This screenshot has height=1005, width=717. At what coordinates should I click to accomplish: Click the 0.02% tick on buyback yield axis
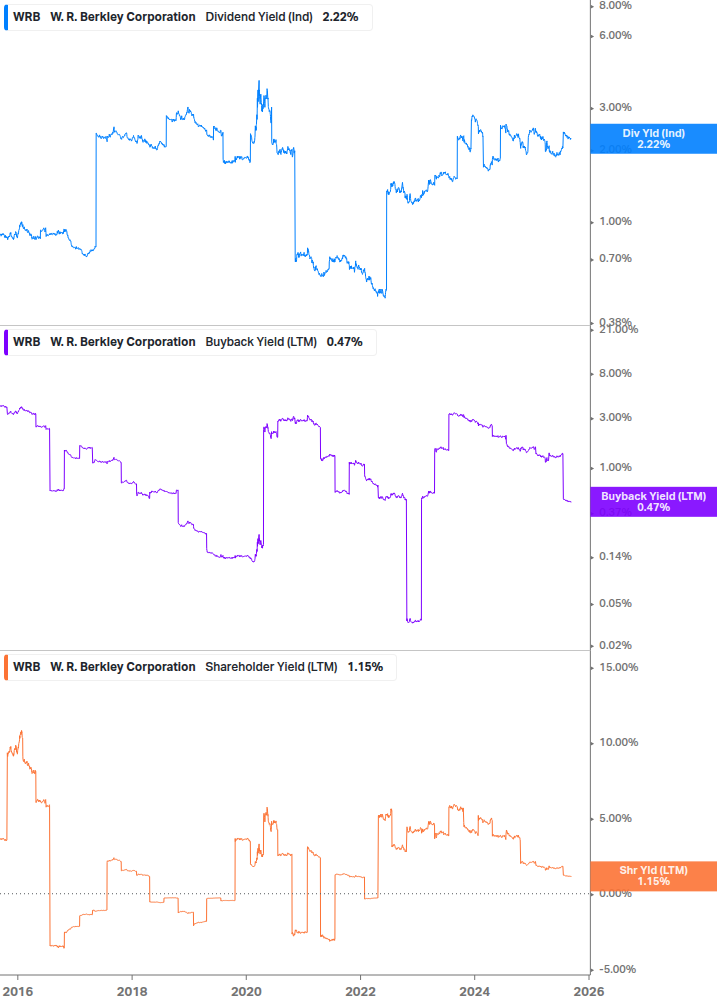point(615,645)
